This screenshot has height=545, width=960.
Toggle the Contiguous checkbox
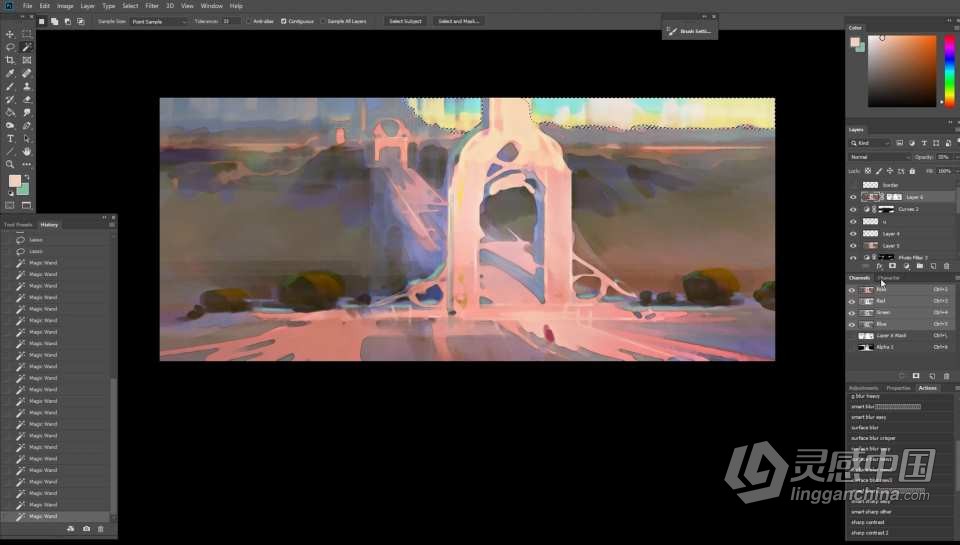click(x=283, y=21)
